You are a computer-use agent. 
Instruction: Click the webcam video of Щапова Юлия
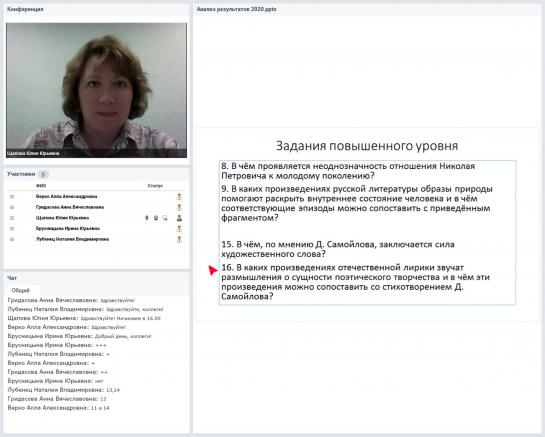[x=96, y=90]
